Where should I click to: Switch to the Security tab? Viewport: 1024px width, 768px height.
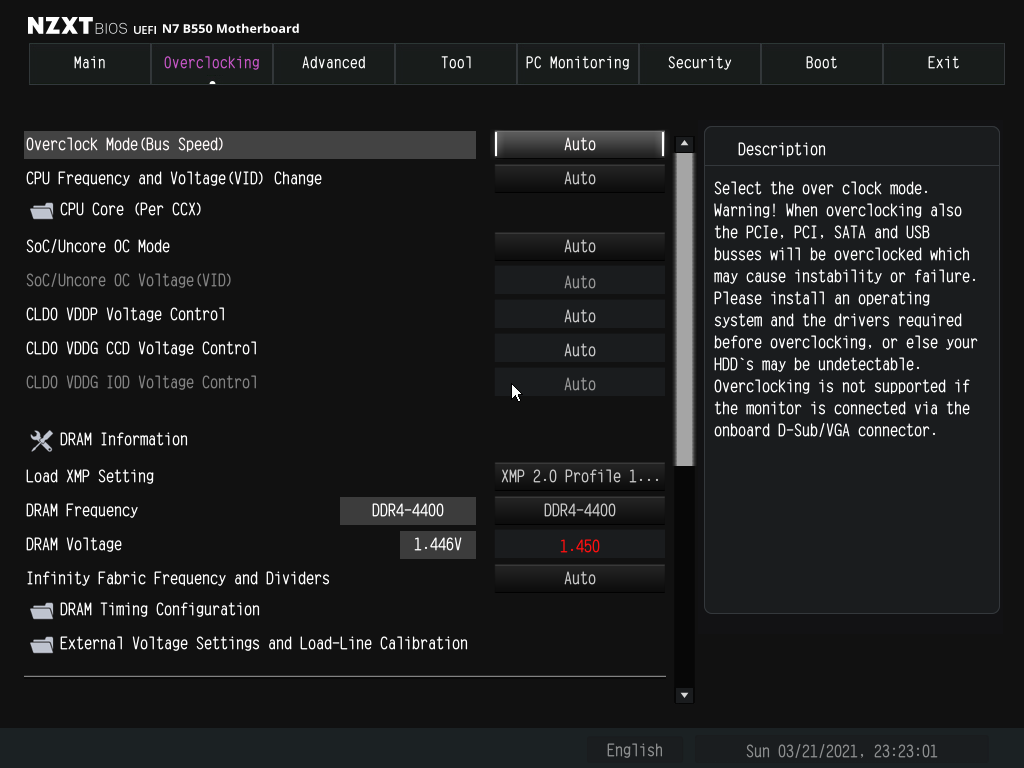pyautogui.click(x=699, y=63)
